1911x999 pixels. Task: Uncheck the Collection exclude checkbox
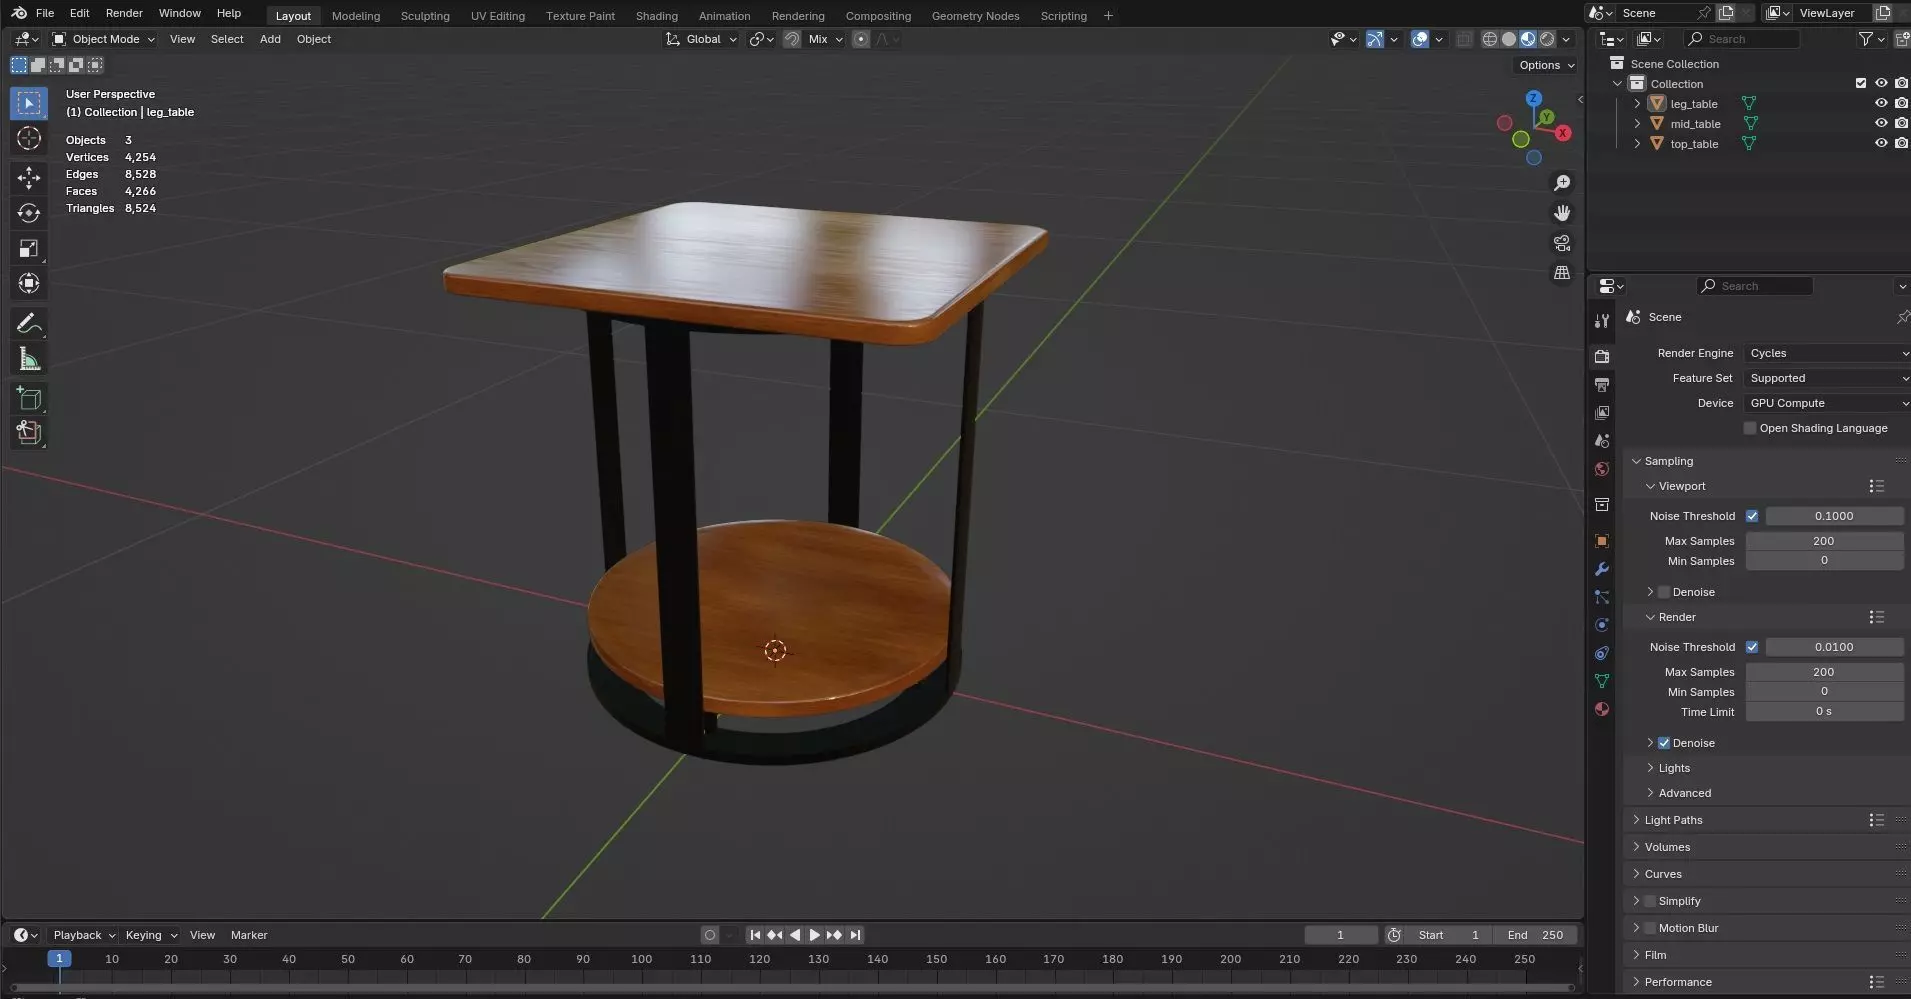coord(1861,83)
